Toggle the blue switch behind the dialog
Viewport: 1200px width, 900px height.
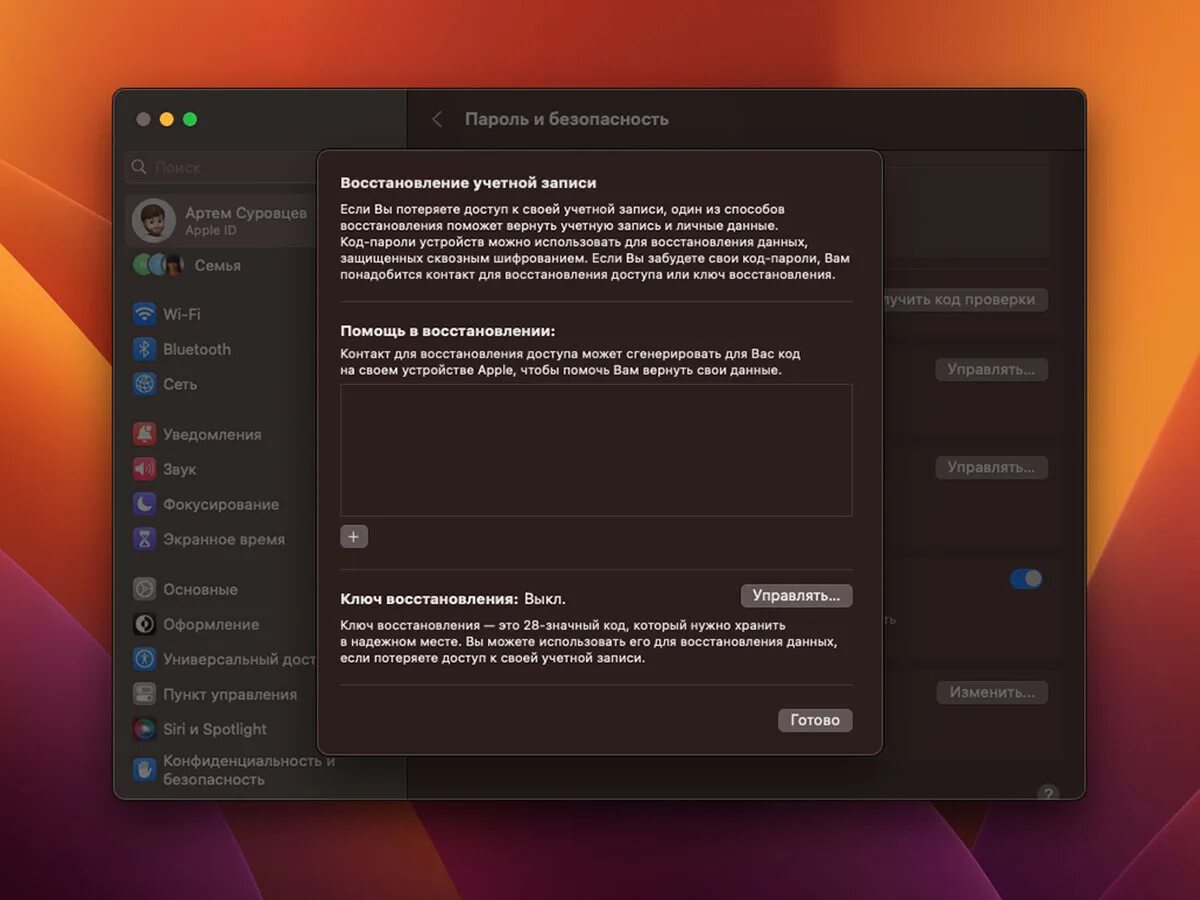[x=1026, y=579]
